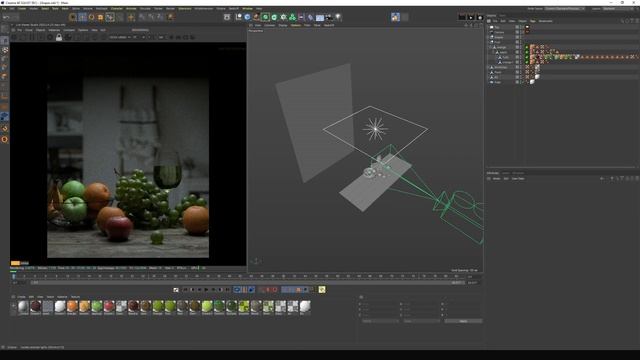Image resolution: width=640 pixels, height=360 pixels.
Task: Click the Undo arrow in top toolbar
Action: [x=6, y=17]
